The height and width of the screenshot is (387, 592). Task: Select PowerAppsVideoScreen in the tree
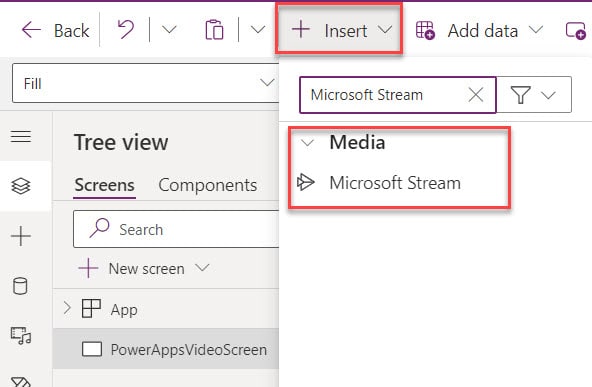[166, 349]
